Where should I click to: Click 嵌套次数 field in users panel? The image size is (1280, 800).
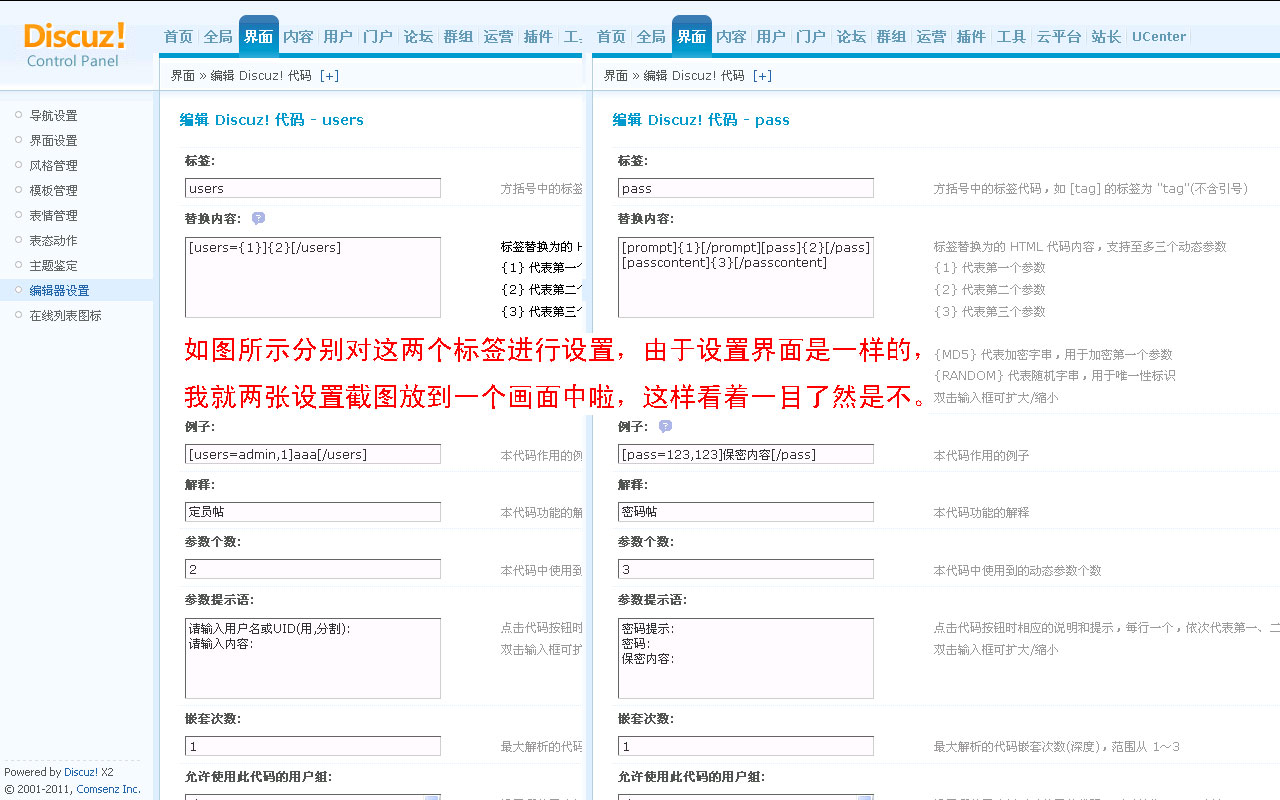click(x=313, y=746)
